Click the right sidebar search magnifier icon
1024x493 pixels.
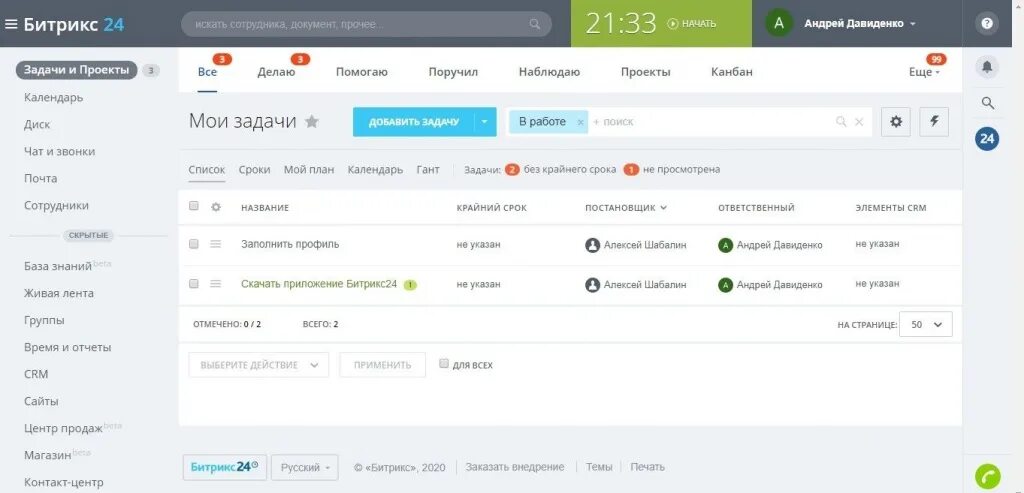pos(987,103)
